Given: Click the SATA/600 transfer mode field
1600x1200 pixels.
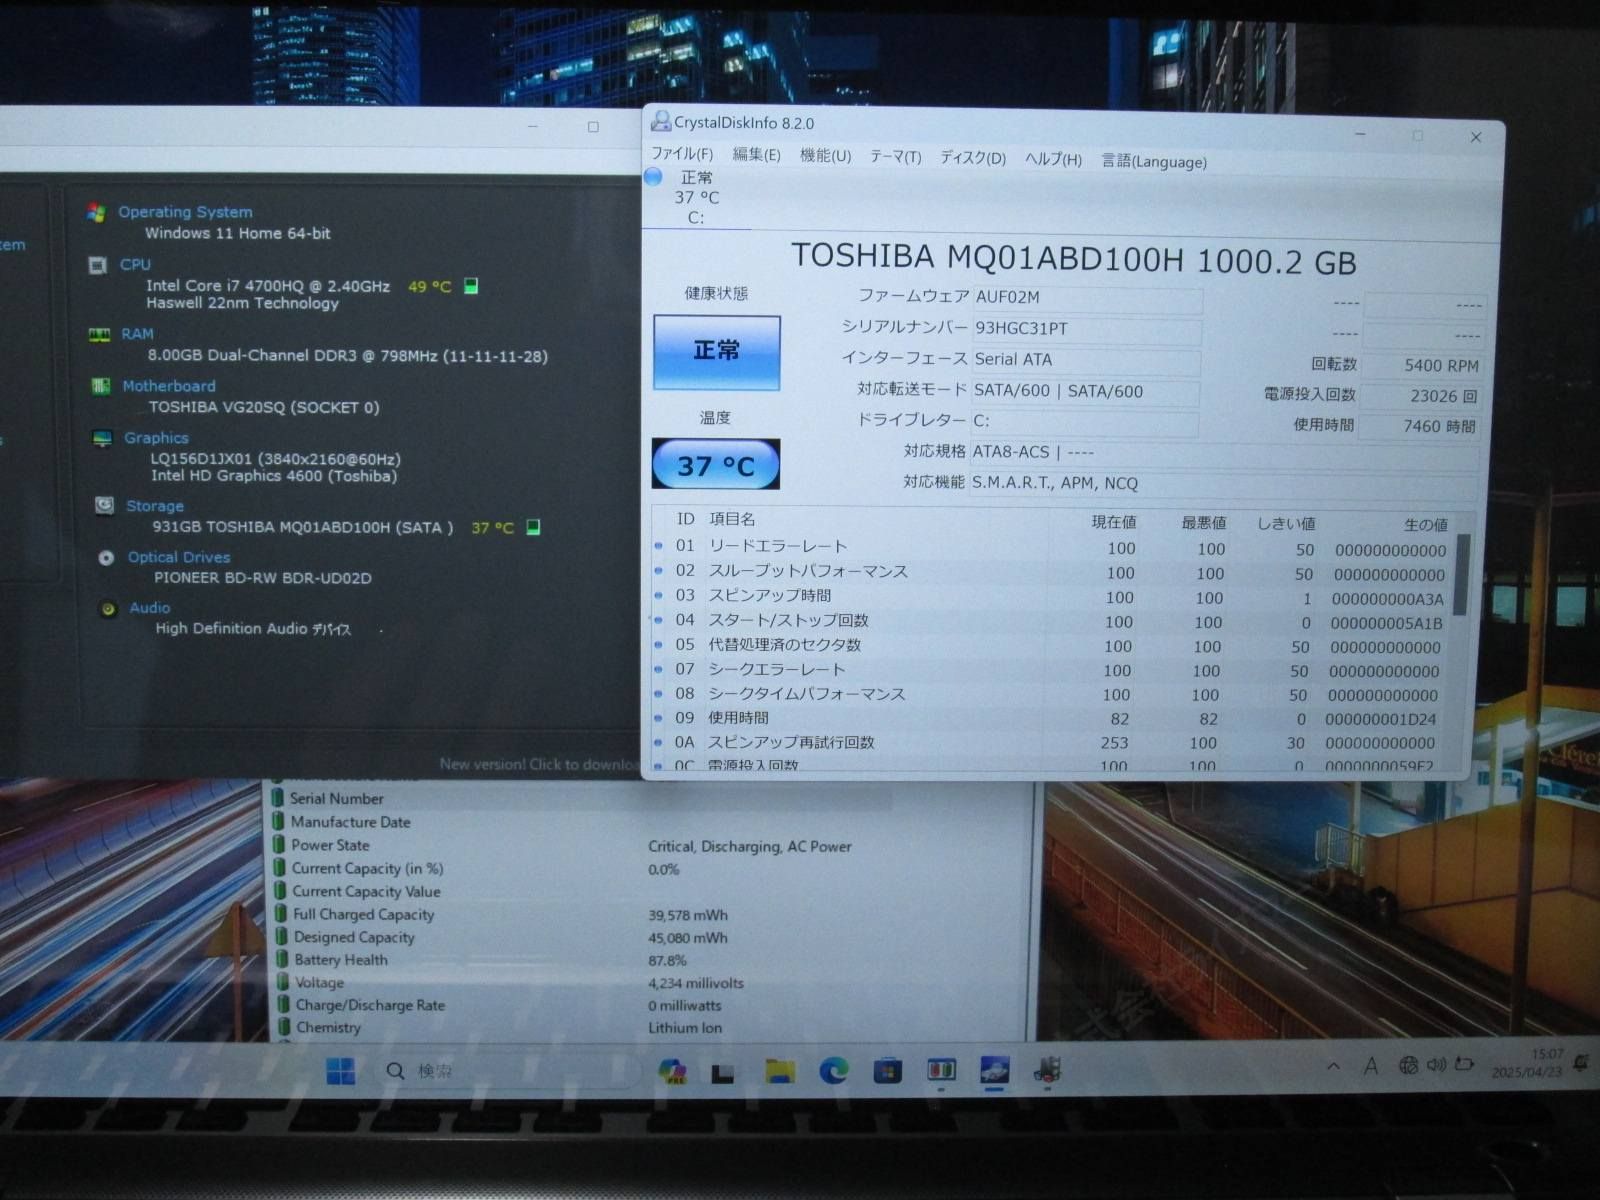Looking at the screenshot, I should coord(1086,391).
